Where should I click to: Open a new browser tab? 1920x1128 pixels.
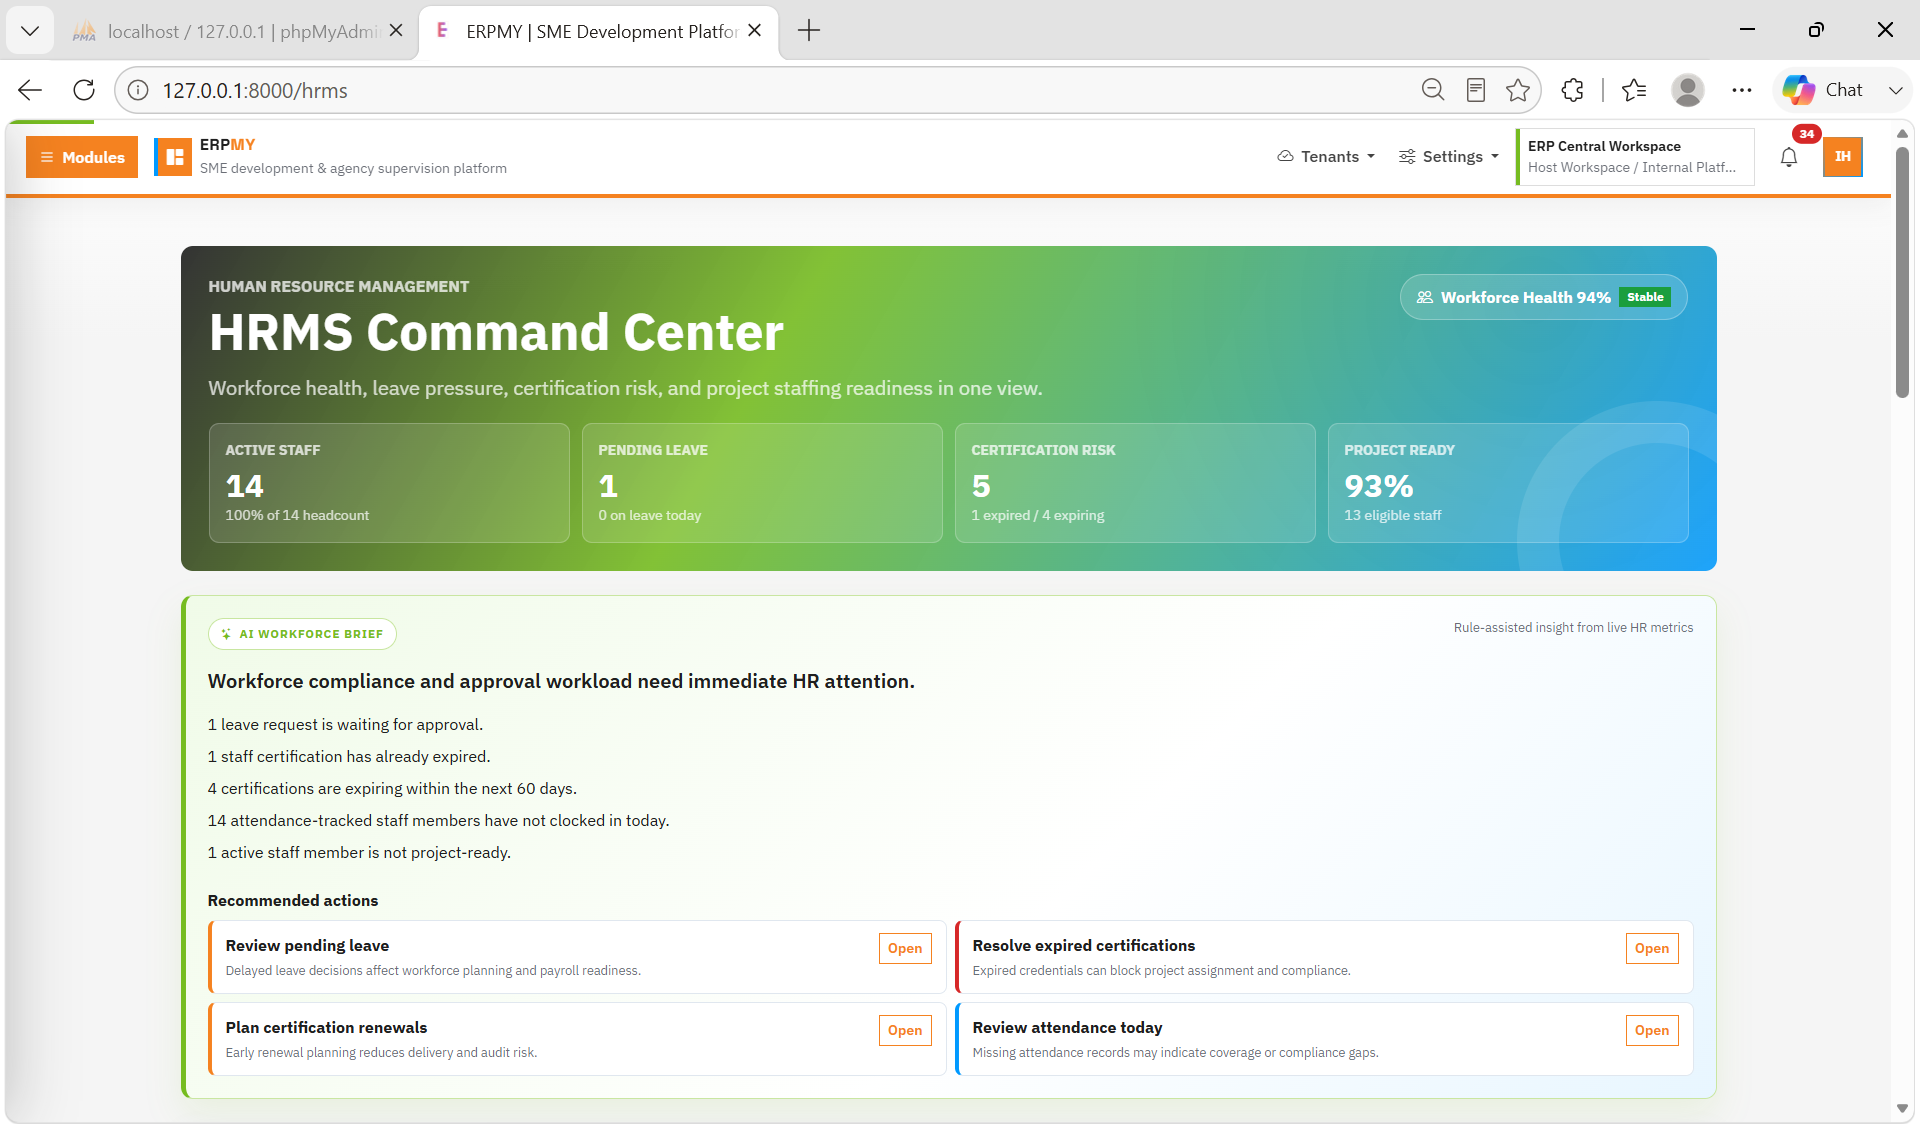(x=809, y=31)
